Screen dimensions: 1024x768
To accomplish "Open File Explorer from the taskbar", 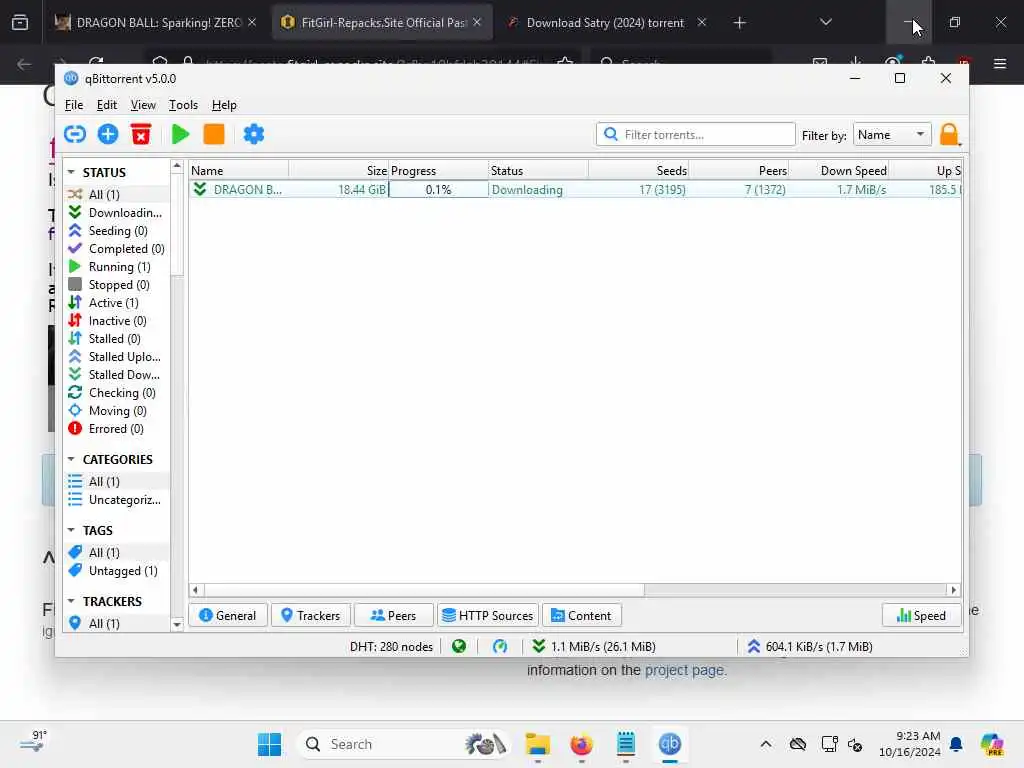I will pos(537,744).
